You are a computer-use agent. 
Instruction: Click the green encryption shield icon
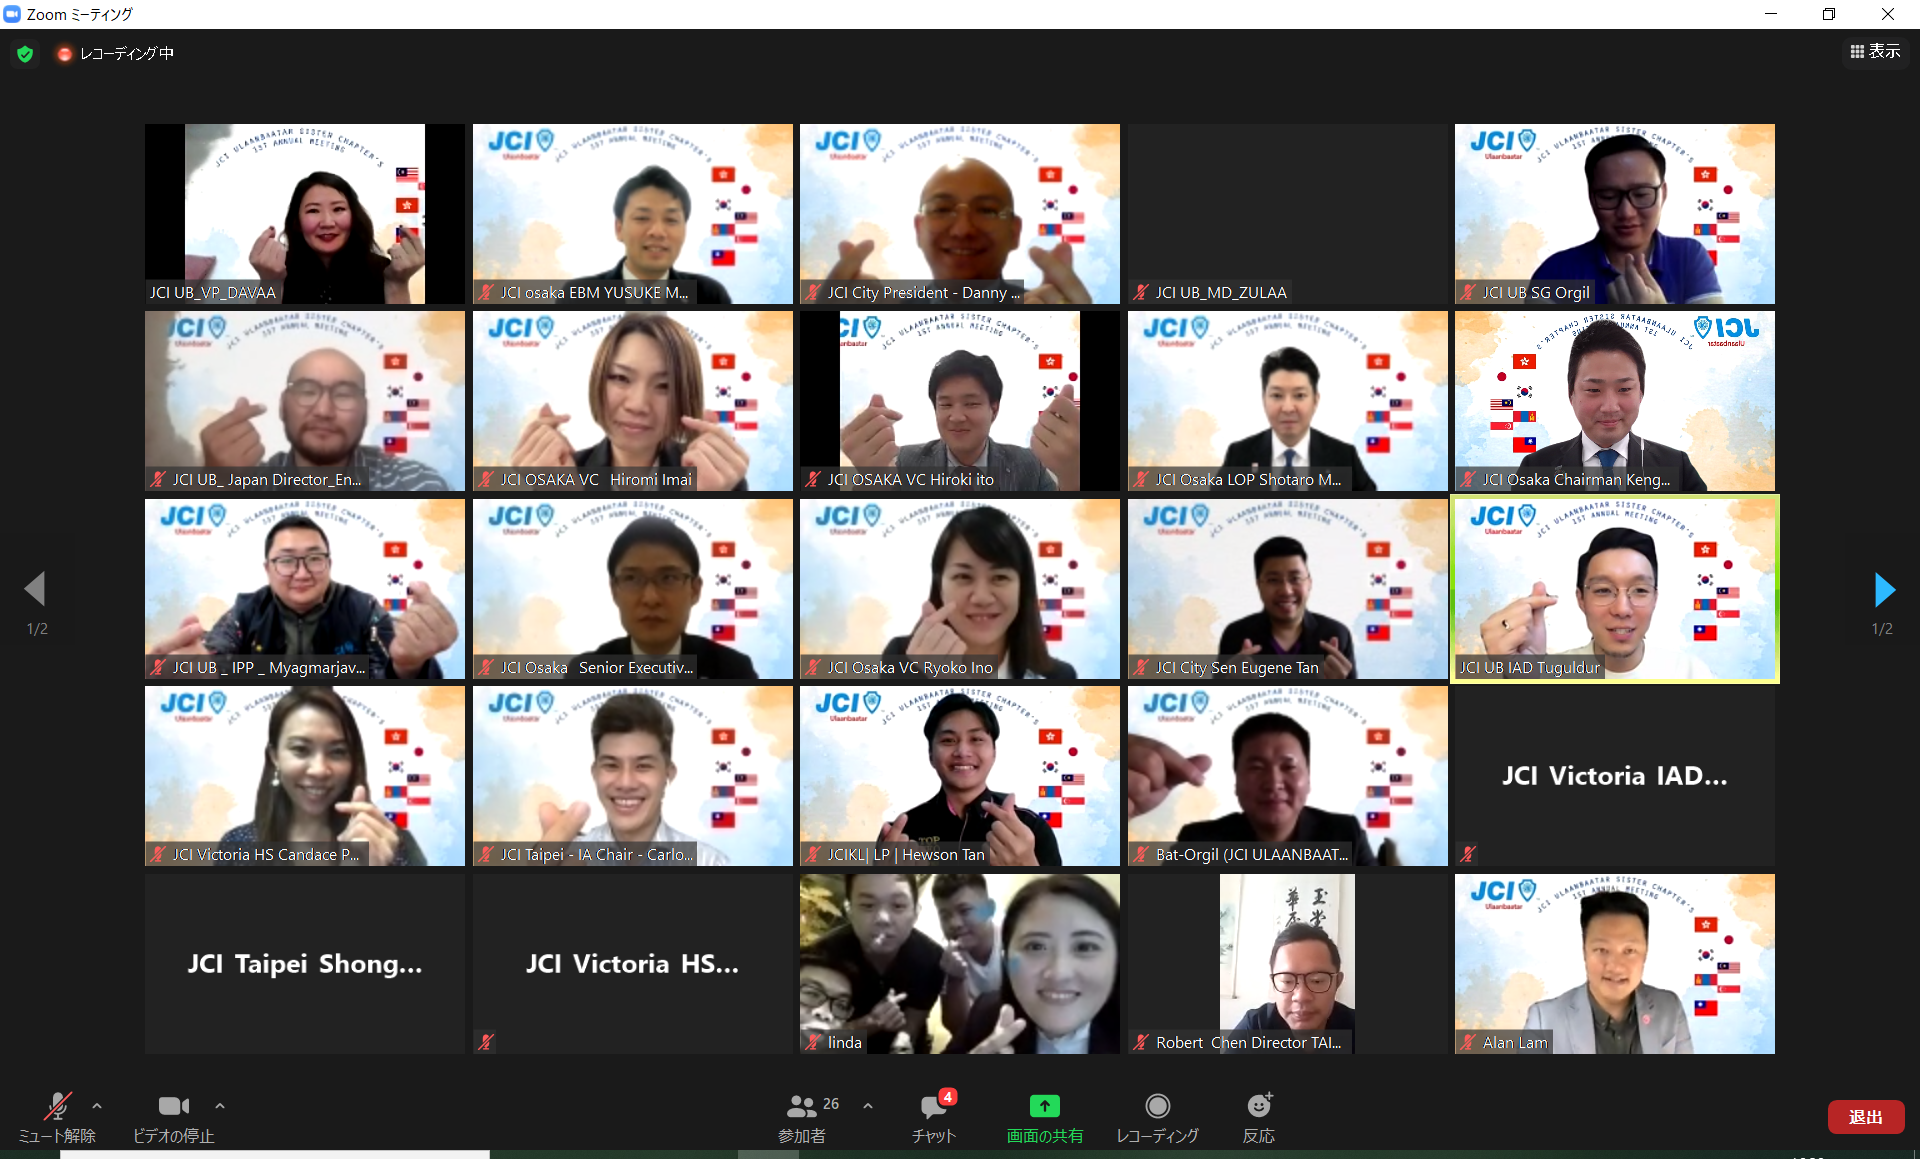point(25,54)
